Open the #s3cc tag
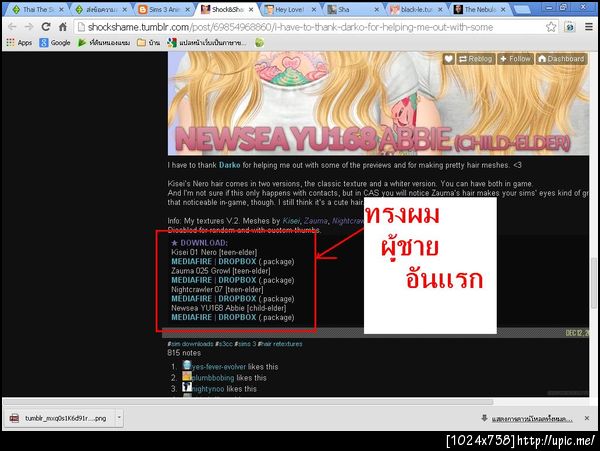This screenshot has height=451, width=600. (x=224, y=344)
